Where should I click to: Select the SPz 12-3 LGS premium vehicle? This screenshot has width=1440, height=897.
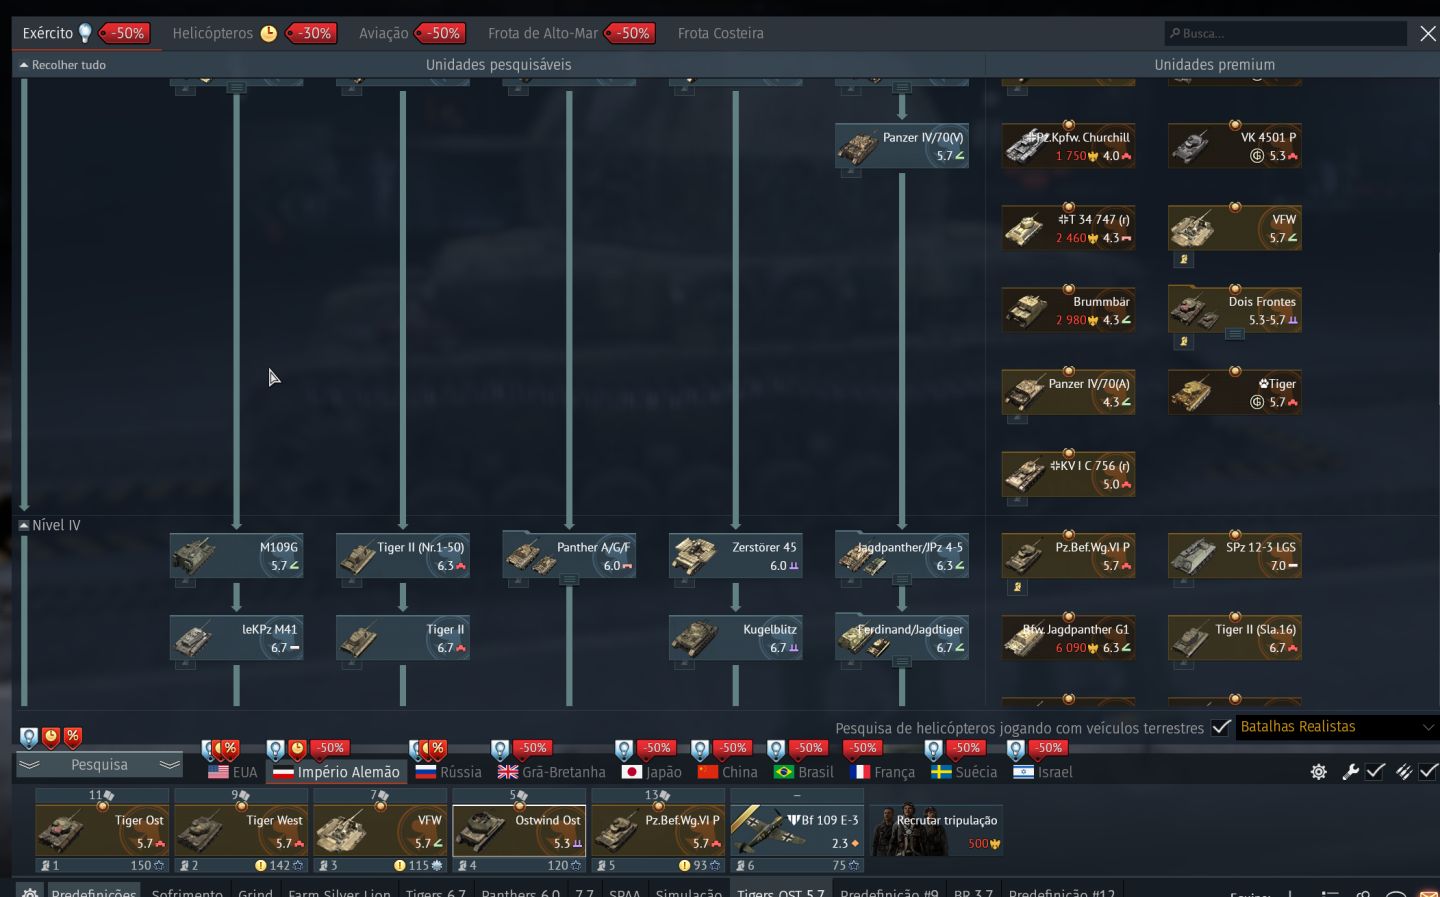click(1234, 556)
